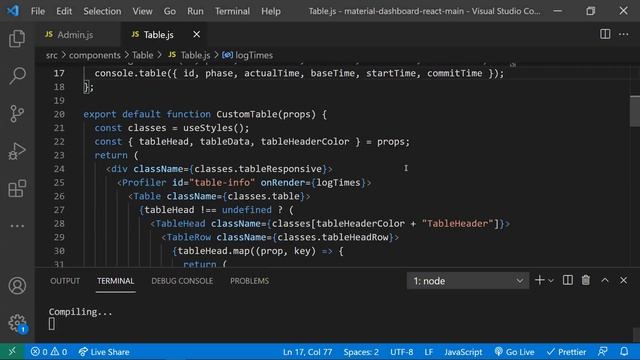Click 'src' in the breadcrumb
This screenshot has height=360, width=640.
[x=51, y=55]
